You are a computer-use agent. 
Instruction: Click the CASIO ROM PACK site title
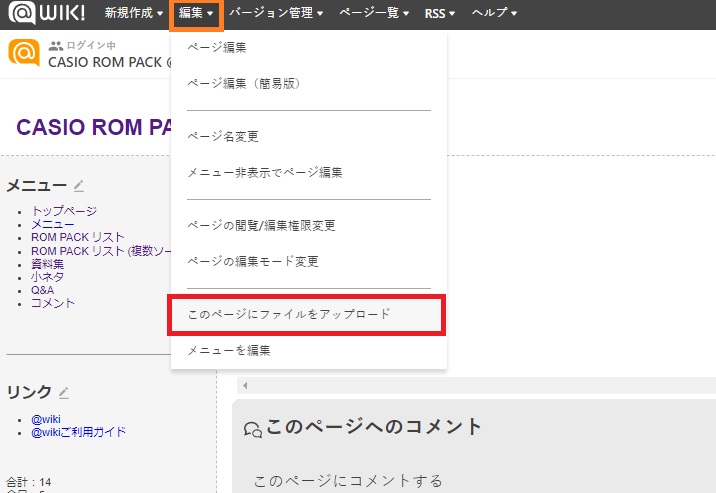click(x=110, y=62)
